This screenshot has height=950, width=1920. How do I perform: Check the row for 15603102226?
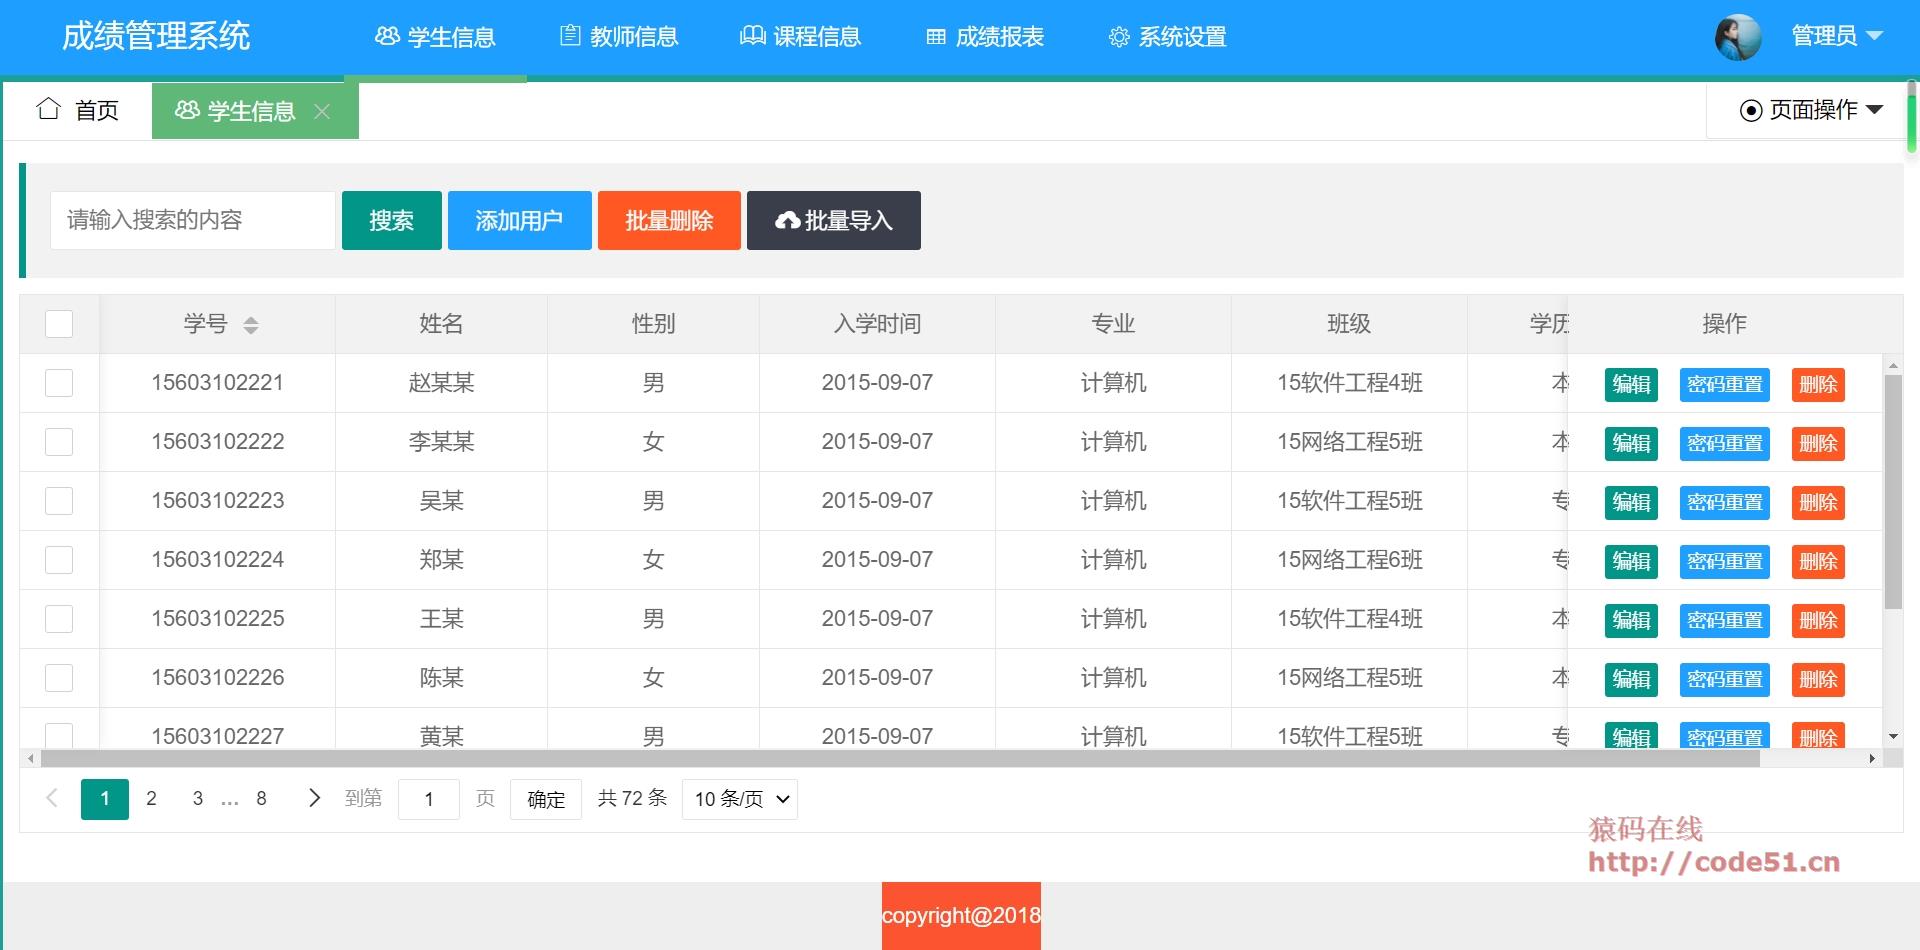tap(59, 678)
